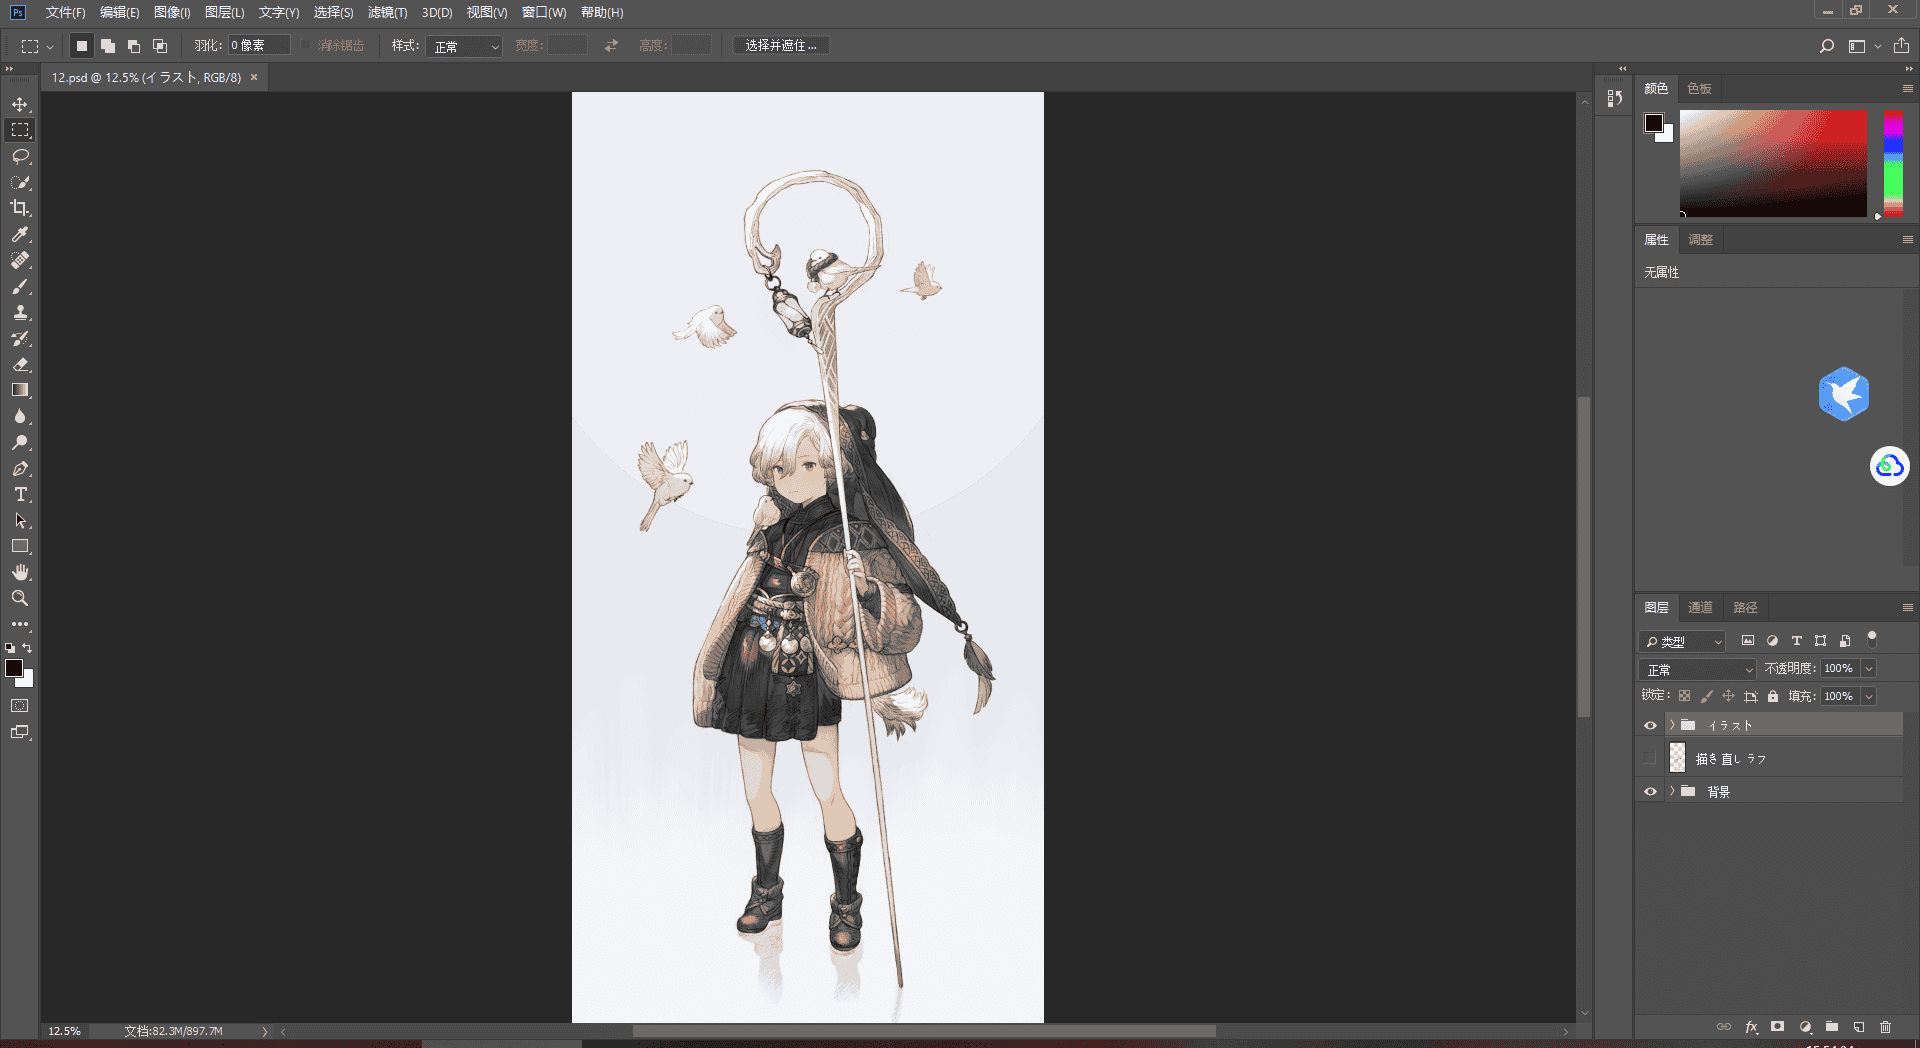The height and width of the screenshot is (1048, 1920).
Task: Click the 选择并遮住 button
Action: pyautogui.click(x=781, y=46)
